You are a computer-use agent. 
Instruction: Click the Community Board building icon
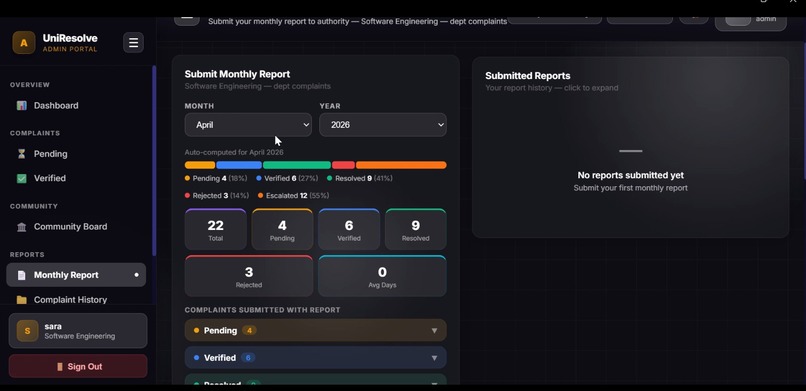[x=22, y=227]
